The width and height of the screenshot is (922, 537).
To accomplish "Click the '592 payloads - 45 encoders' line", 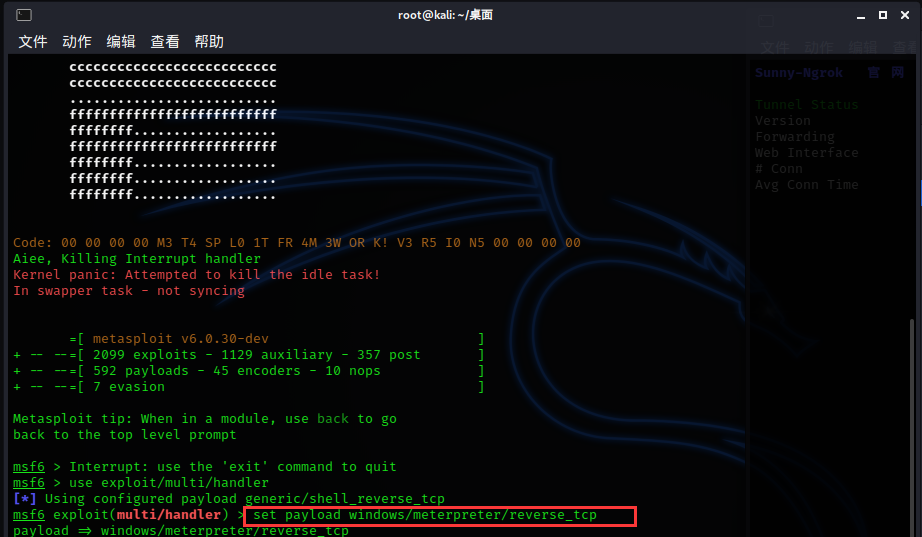I will [248, 371].
